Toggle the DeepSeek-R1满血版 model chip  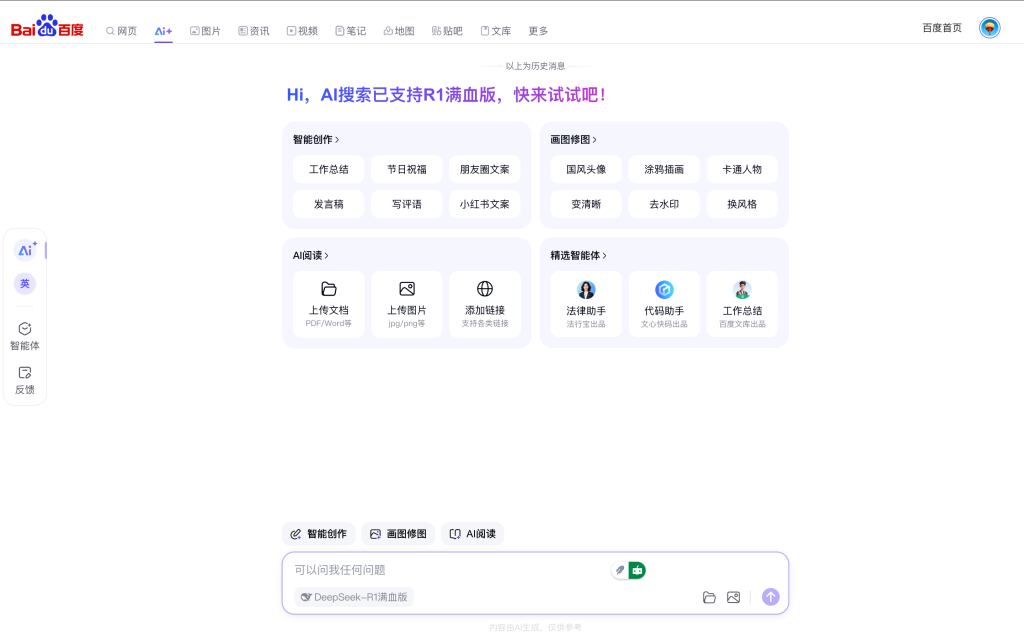(x=354, y=597)
